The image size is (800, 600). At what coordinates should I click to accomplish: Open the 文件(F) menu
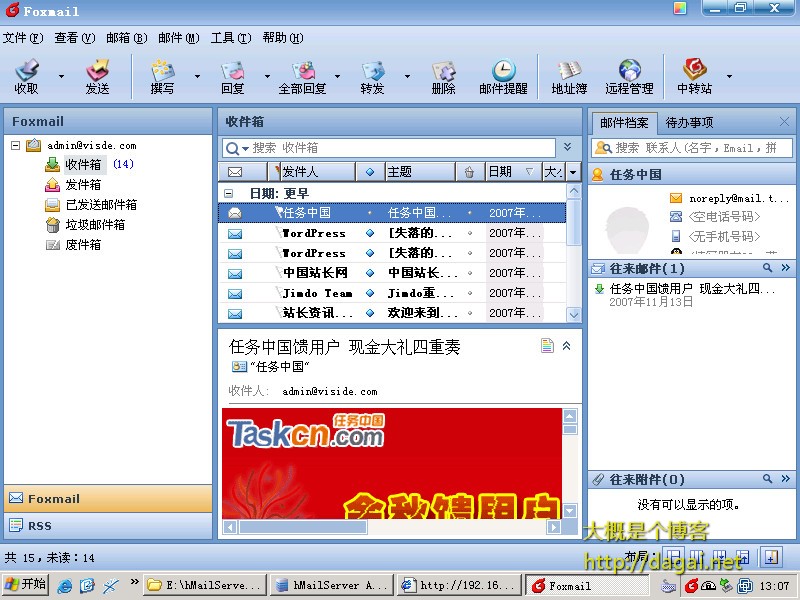[23, 38]
